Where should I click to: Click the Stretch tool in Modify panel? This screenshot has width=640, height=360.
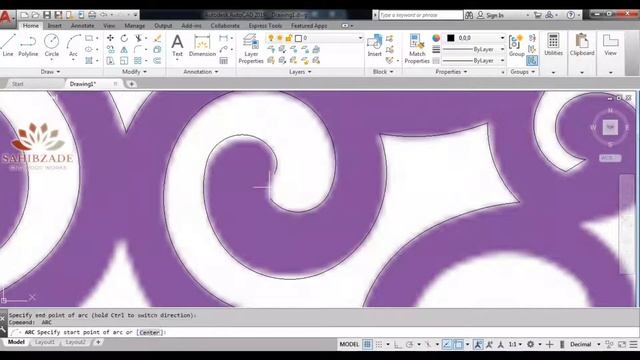110,61
